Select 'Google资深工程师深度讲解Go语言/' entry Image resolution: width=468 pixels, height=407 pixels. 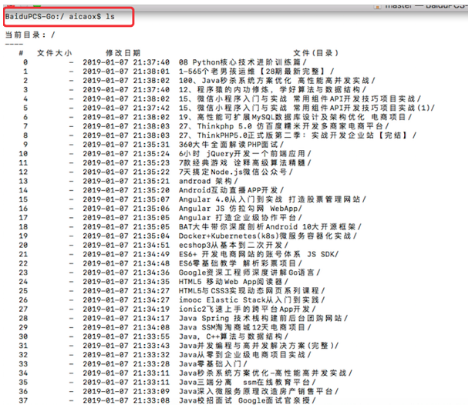coord(249,273)
